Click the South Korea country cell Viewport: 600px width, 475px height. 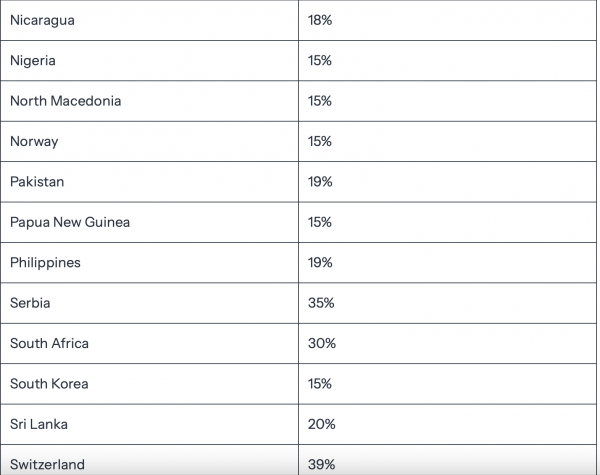[49, 384]
